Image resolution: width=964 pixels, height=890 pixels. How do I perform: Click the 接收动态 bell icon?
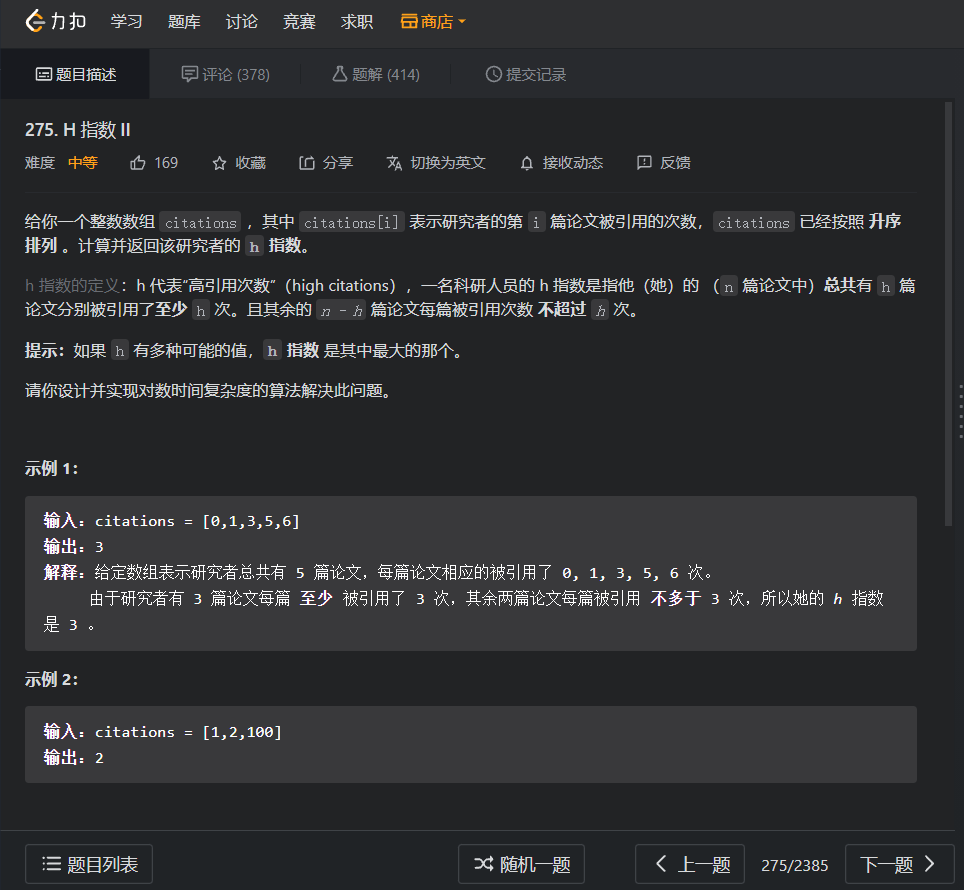527,163
